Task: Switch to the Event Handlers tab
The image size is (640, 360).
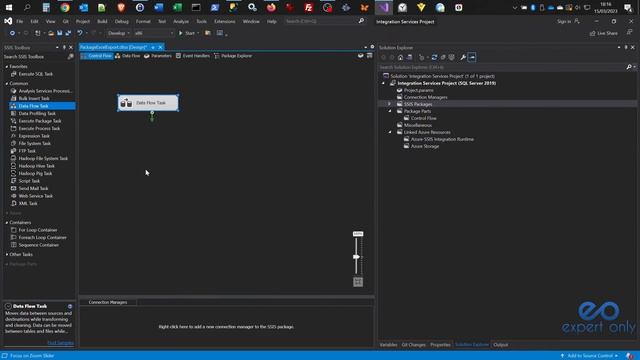Action: pyautogui.click(x=193, y=56)
